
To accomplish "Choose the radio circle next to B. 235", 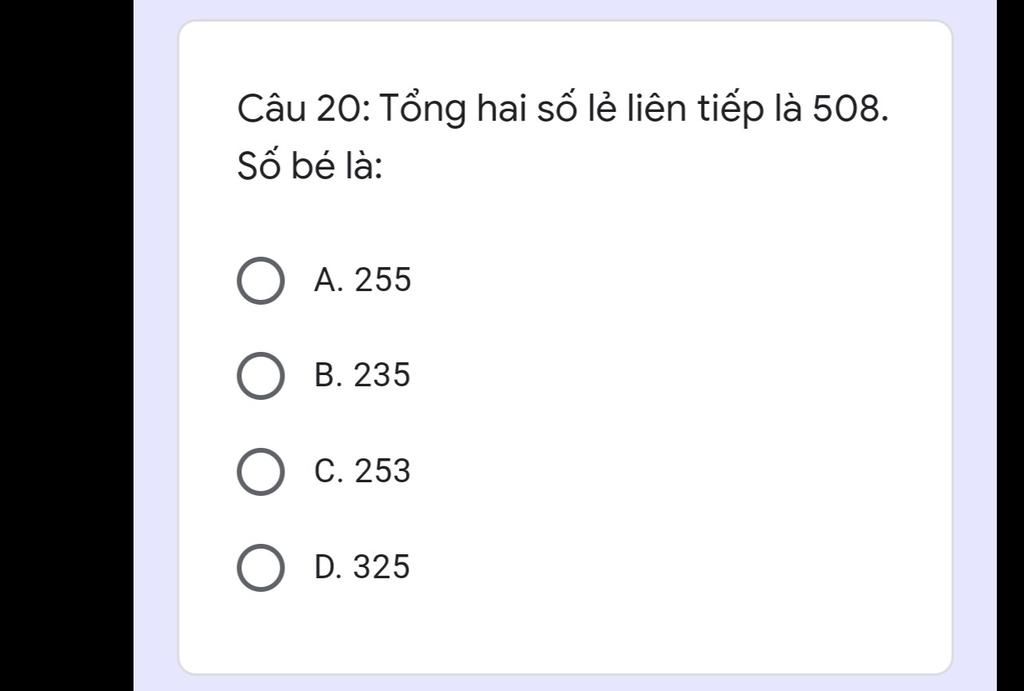I will (261, 376).
